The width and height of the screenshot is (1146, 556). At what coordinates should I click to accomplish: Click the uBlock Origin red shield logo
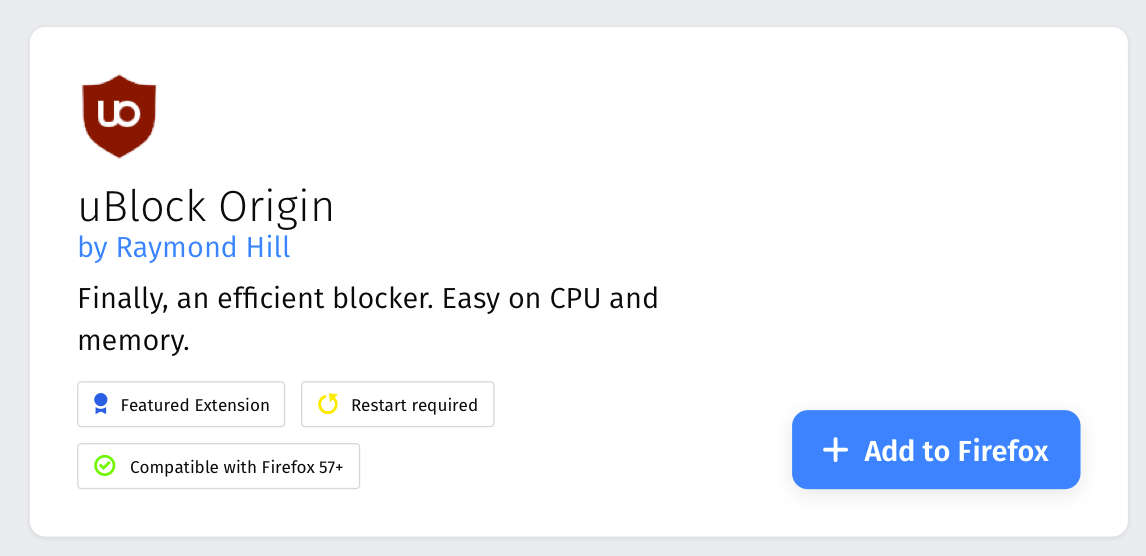[x=119, y=115]
